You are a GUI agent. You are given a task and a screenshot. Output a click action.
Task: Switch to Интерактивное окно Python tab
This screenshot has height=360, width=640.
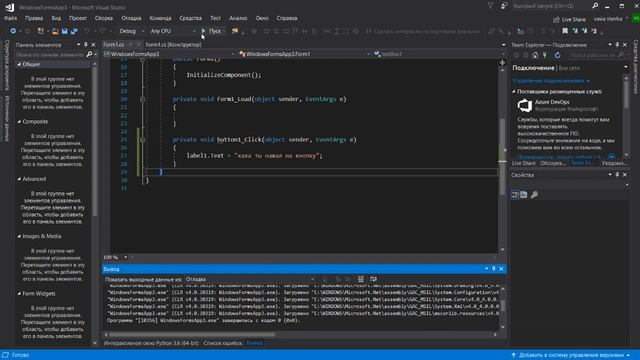(151, 343)
